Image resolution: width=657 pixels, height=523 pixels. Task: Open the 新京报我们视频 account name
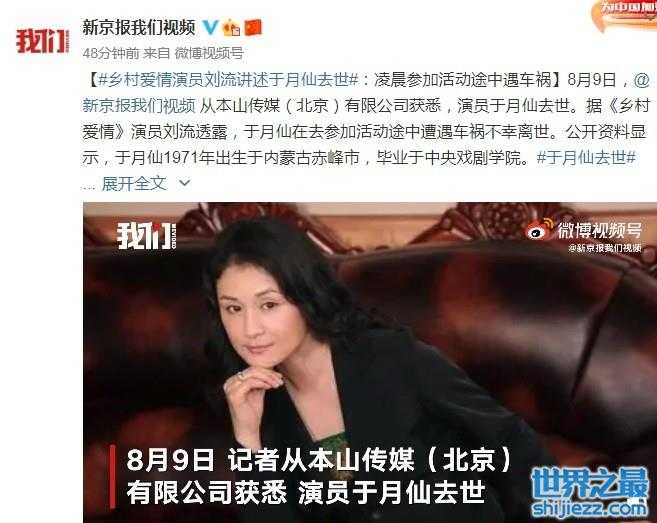[139, 28]
